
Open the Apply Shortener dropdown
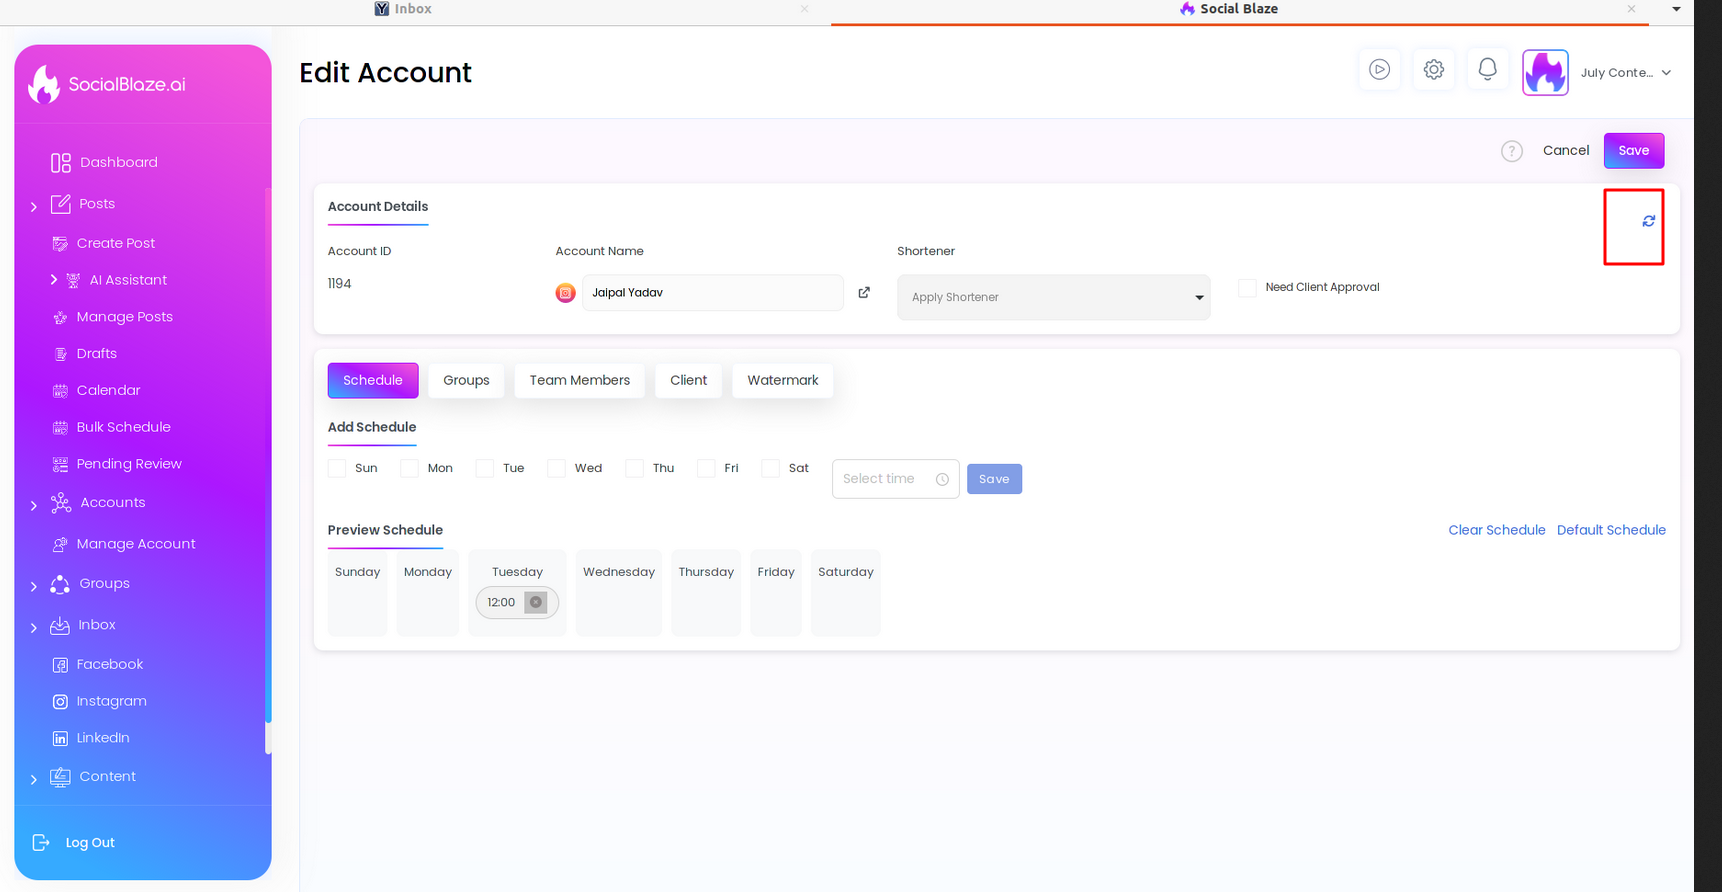coord(1053,297)
